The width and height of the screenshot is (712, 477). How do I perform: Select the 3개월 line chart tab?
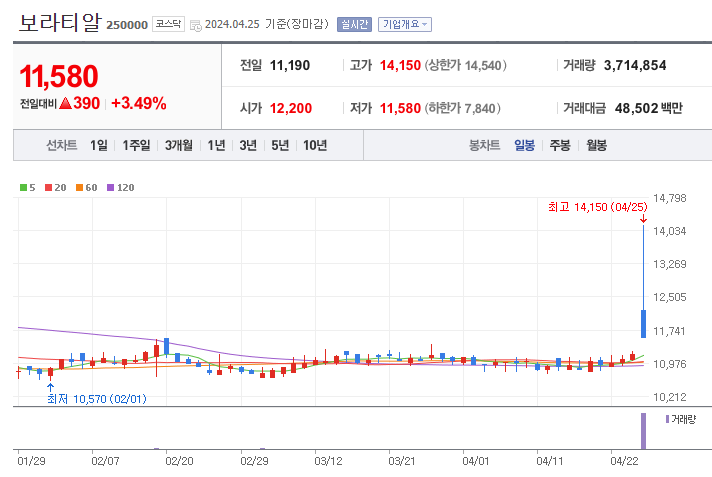click(x=178, y=145)
